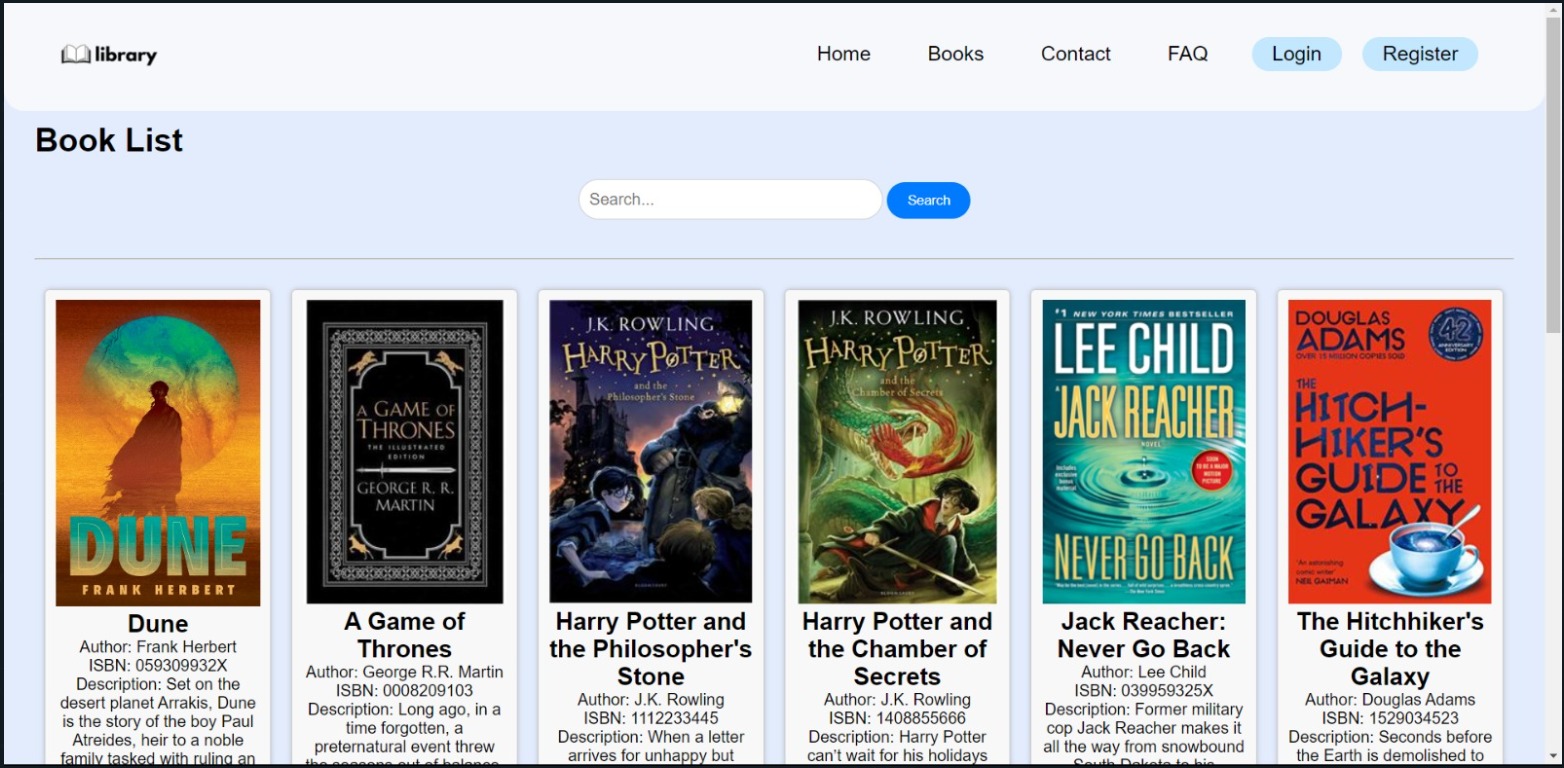
Task: Click "ISBN: 039959325X" text
Action: coord(1144,691)
